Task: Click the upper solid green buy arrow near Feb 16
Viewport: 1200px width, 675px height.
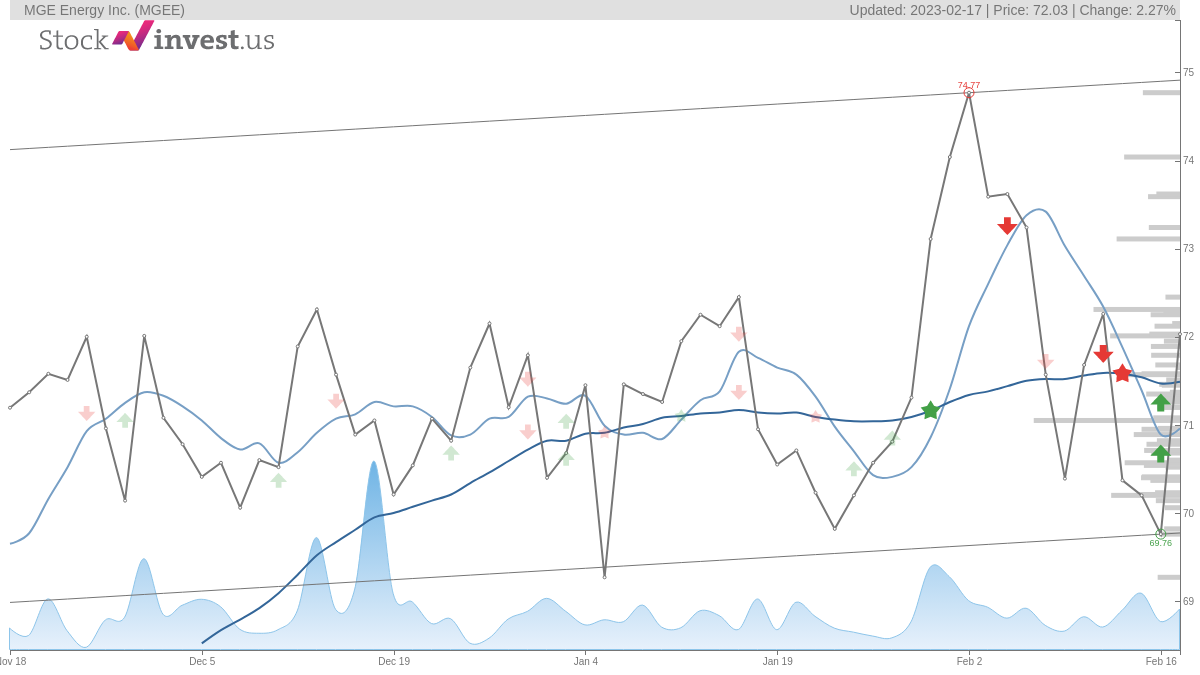Action: pyautogui.click(x=1160, y=402)
